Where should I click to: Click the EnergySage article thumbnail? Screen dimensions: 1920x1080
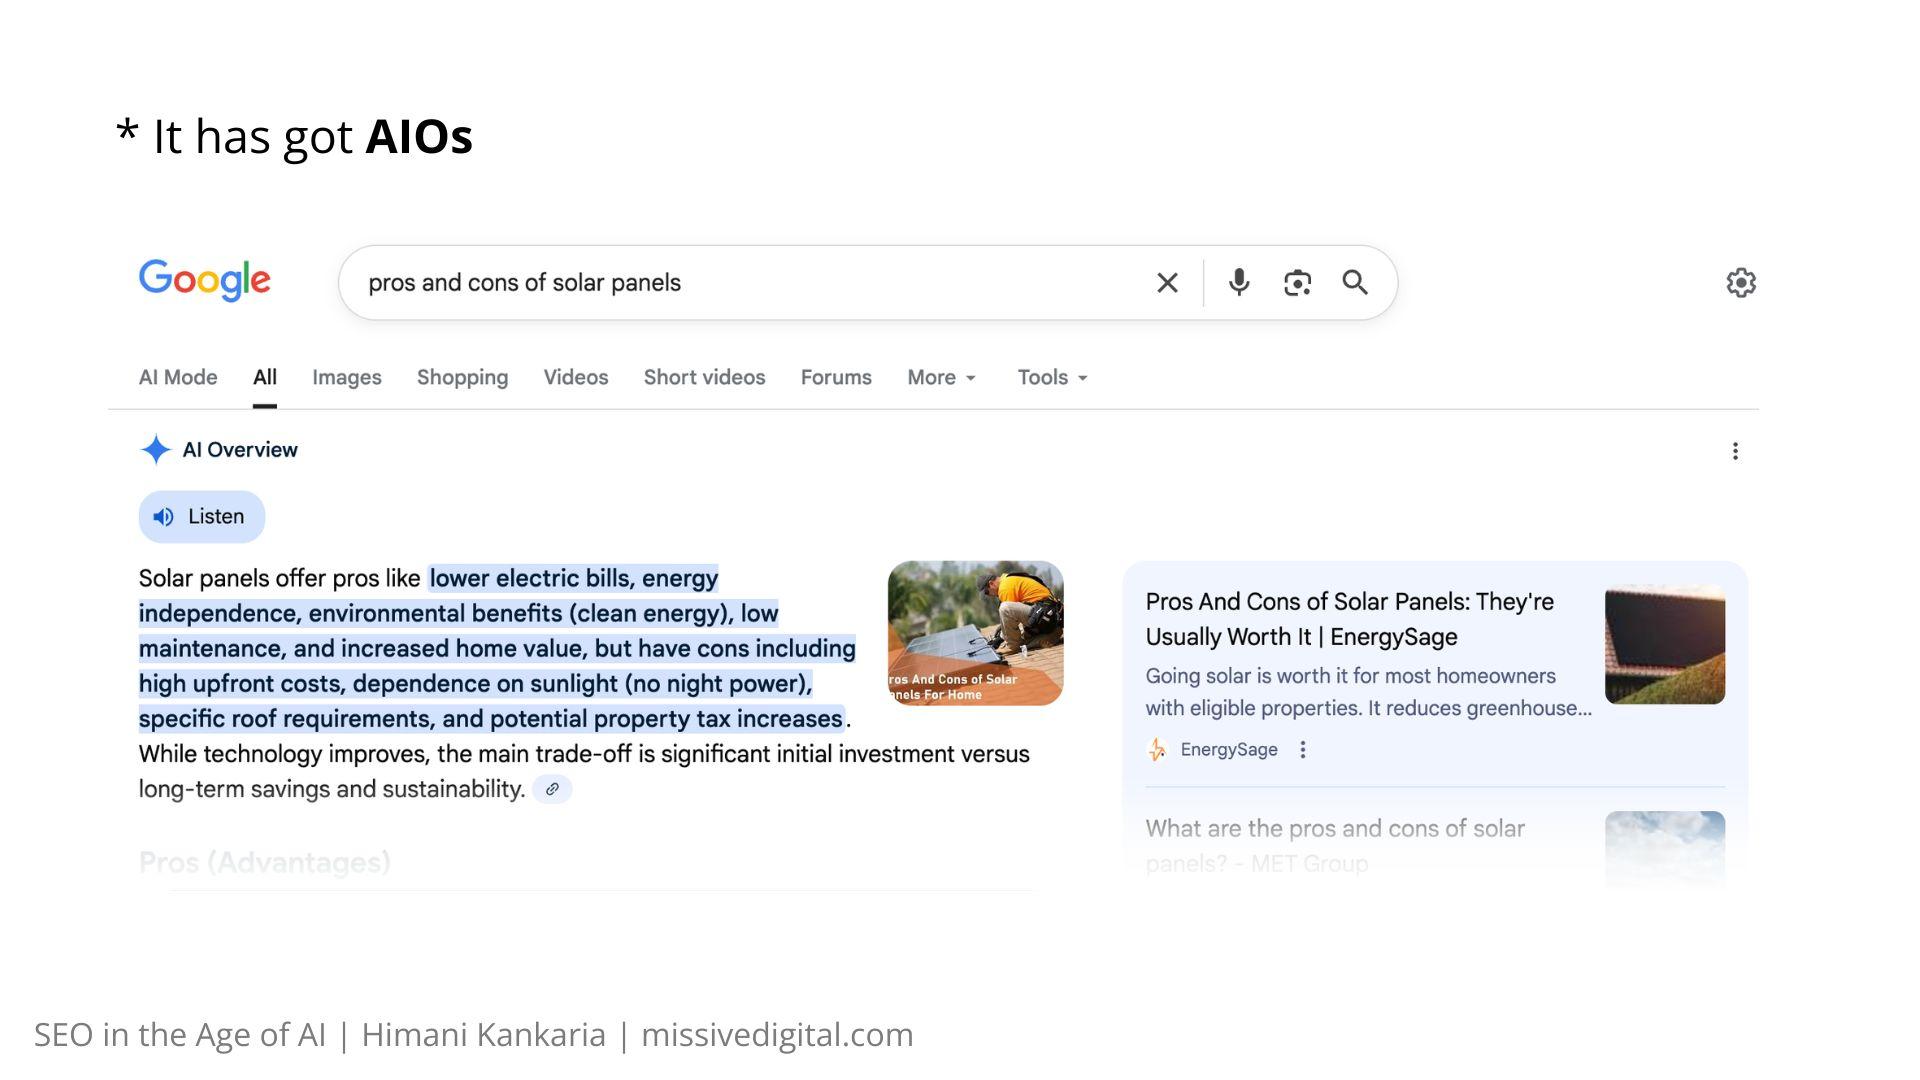click(1665, 645)
